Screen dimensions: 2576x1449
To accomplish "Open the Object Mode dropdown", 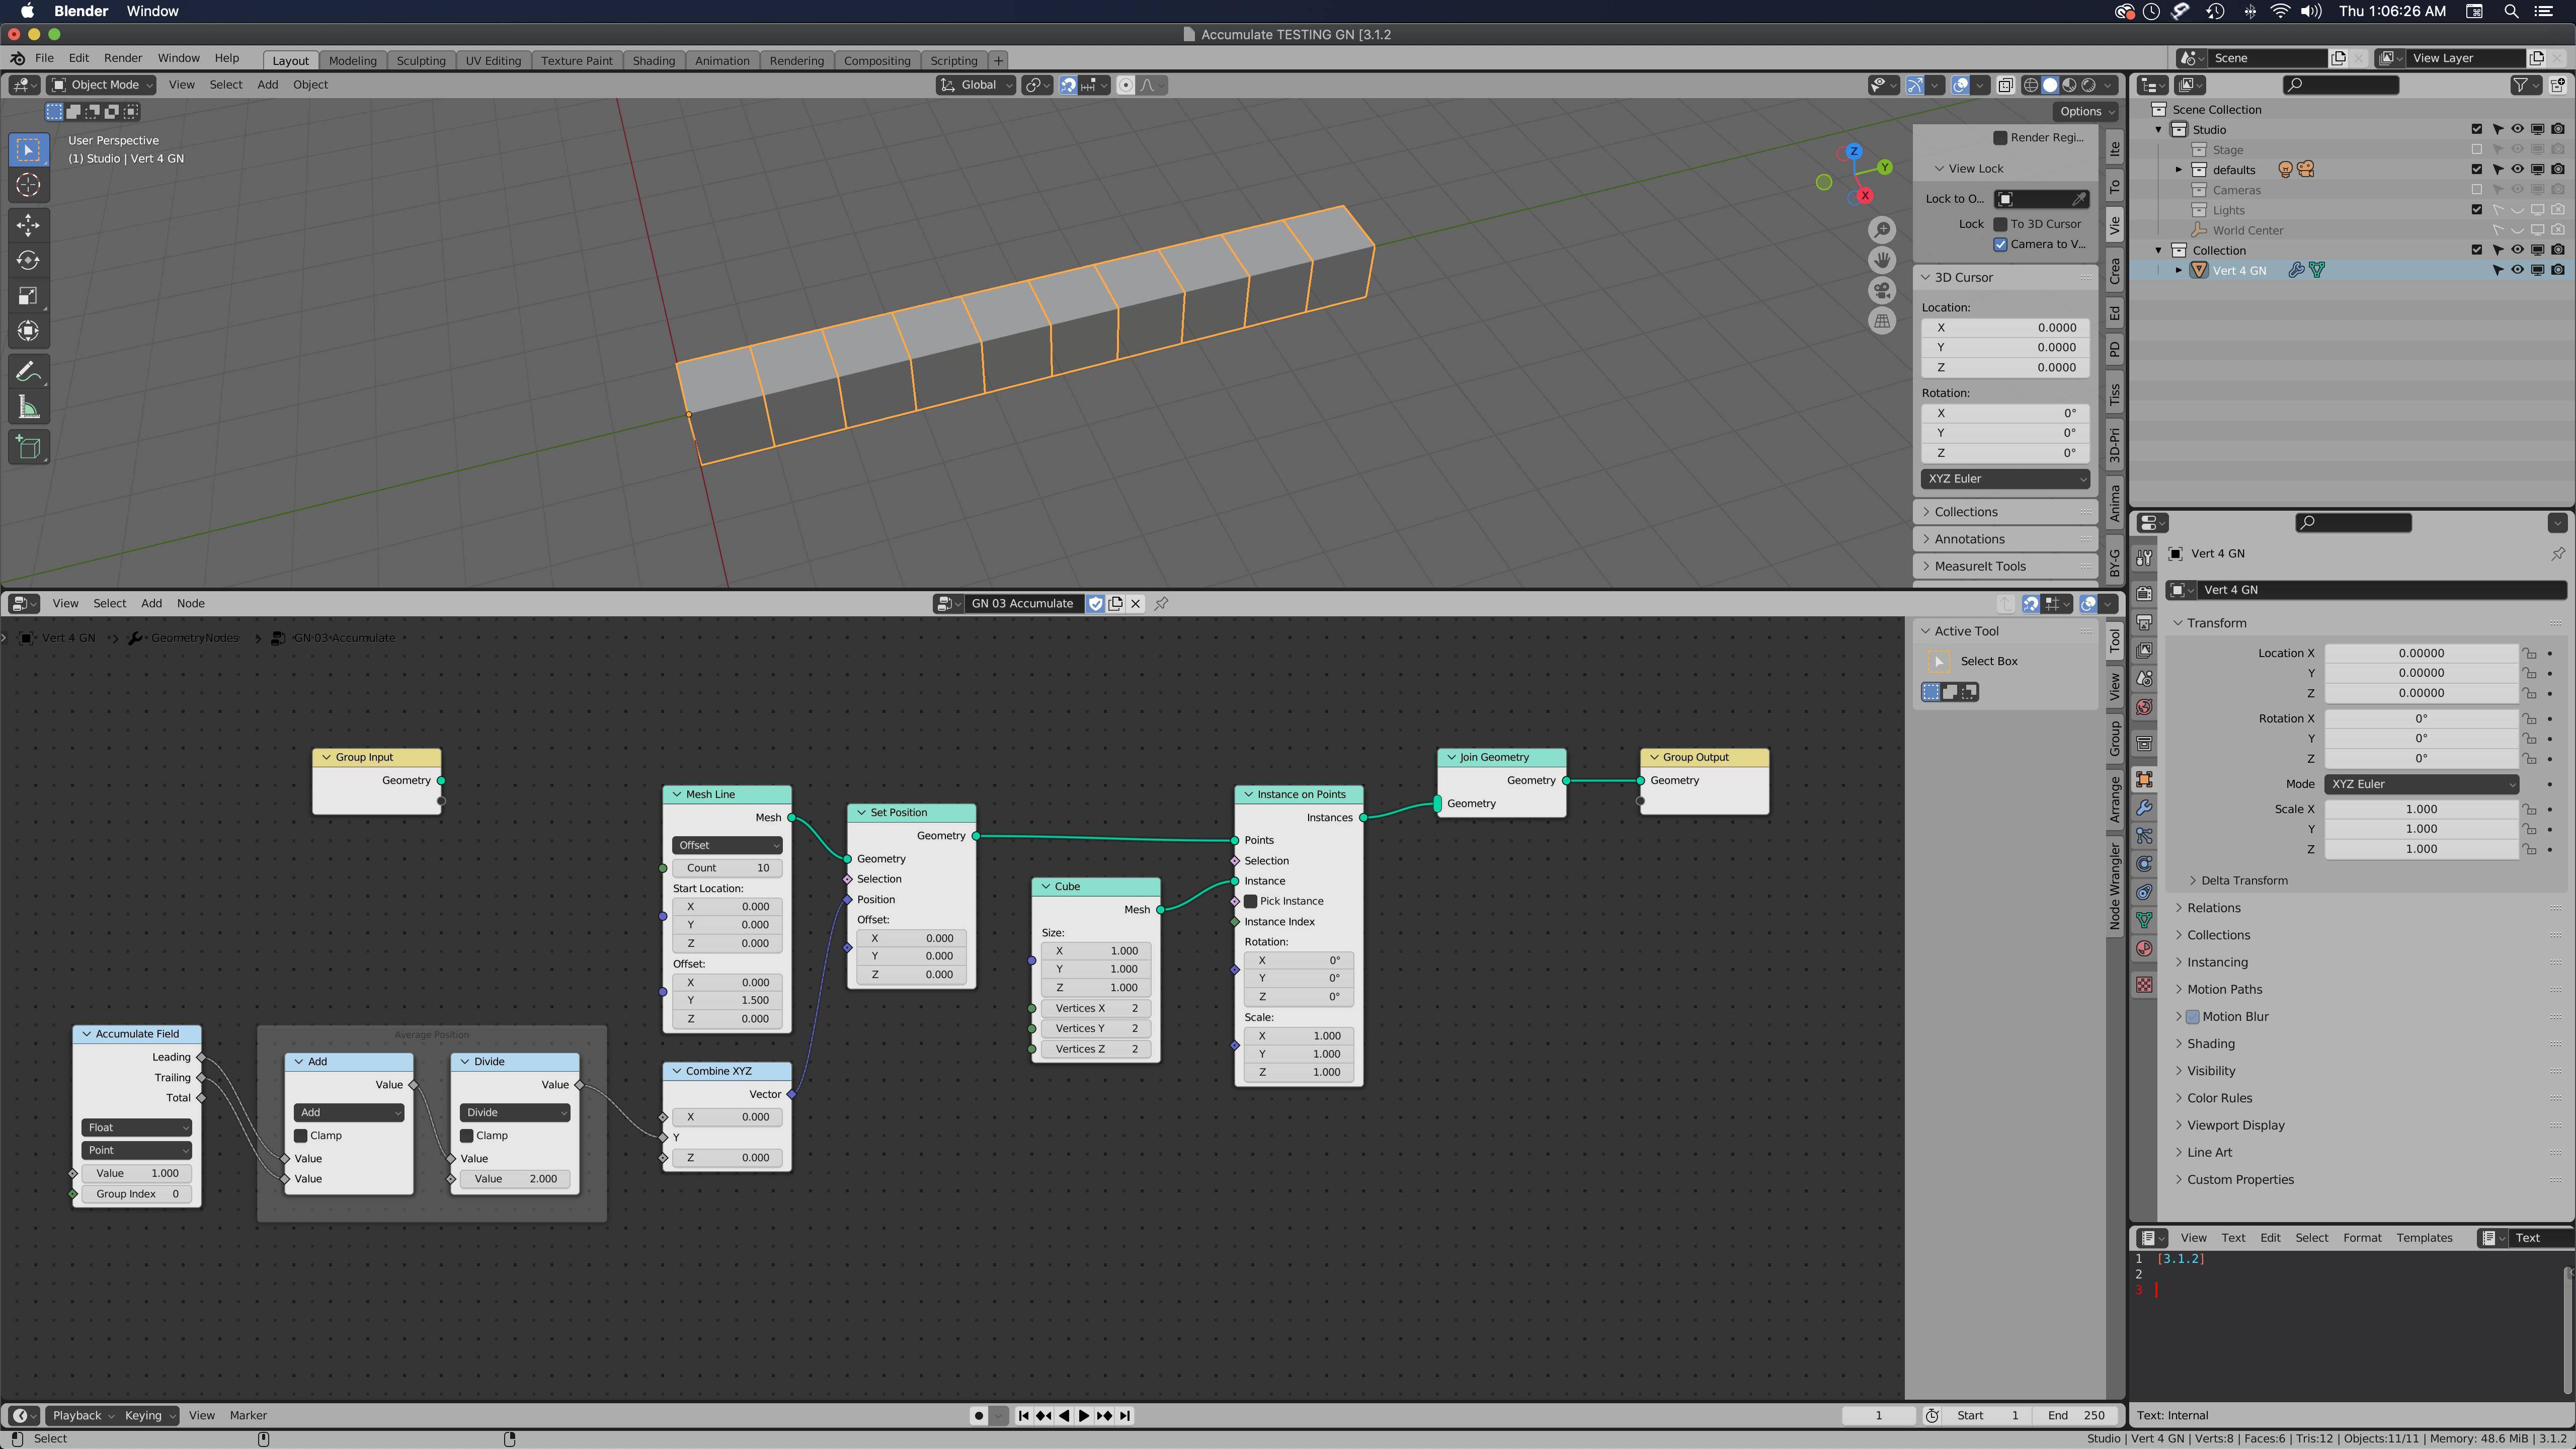I will coord(102,85).
